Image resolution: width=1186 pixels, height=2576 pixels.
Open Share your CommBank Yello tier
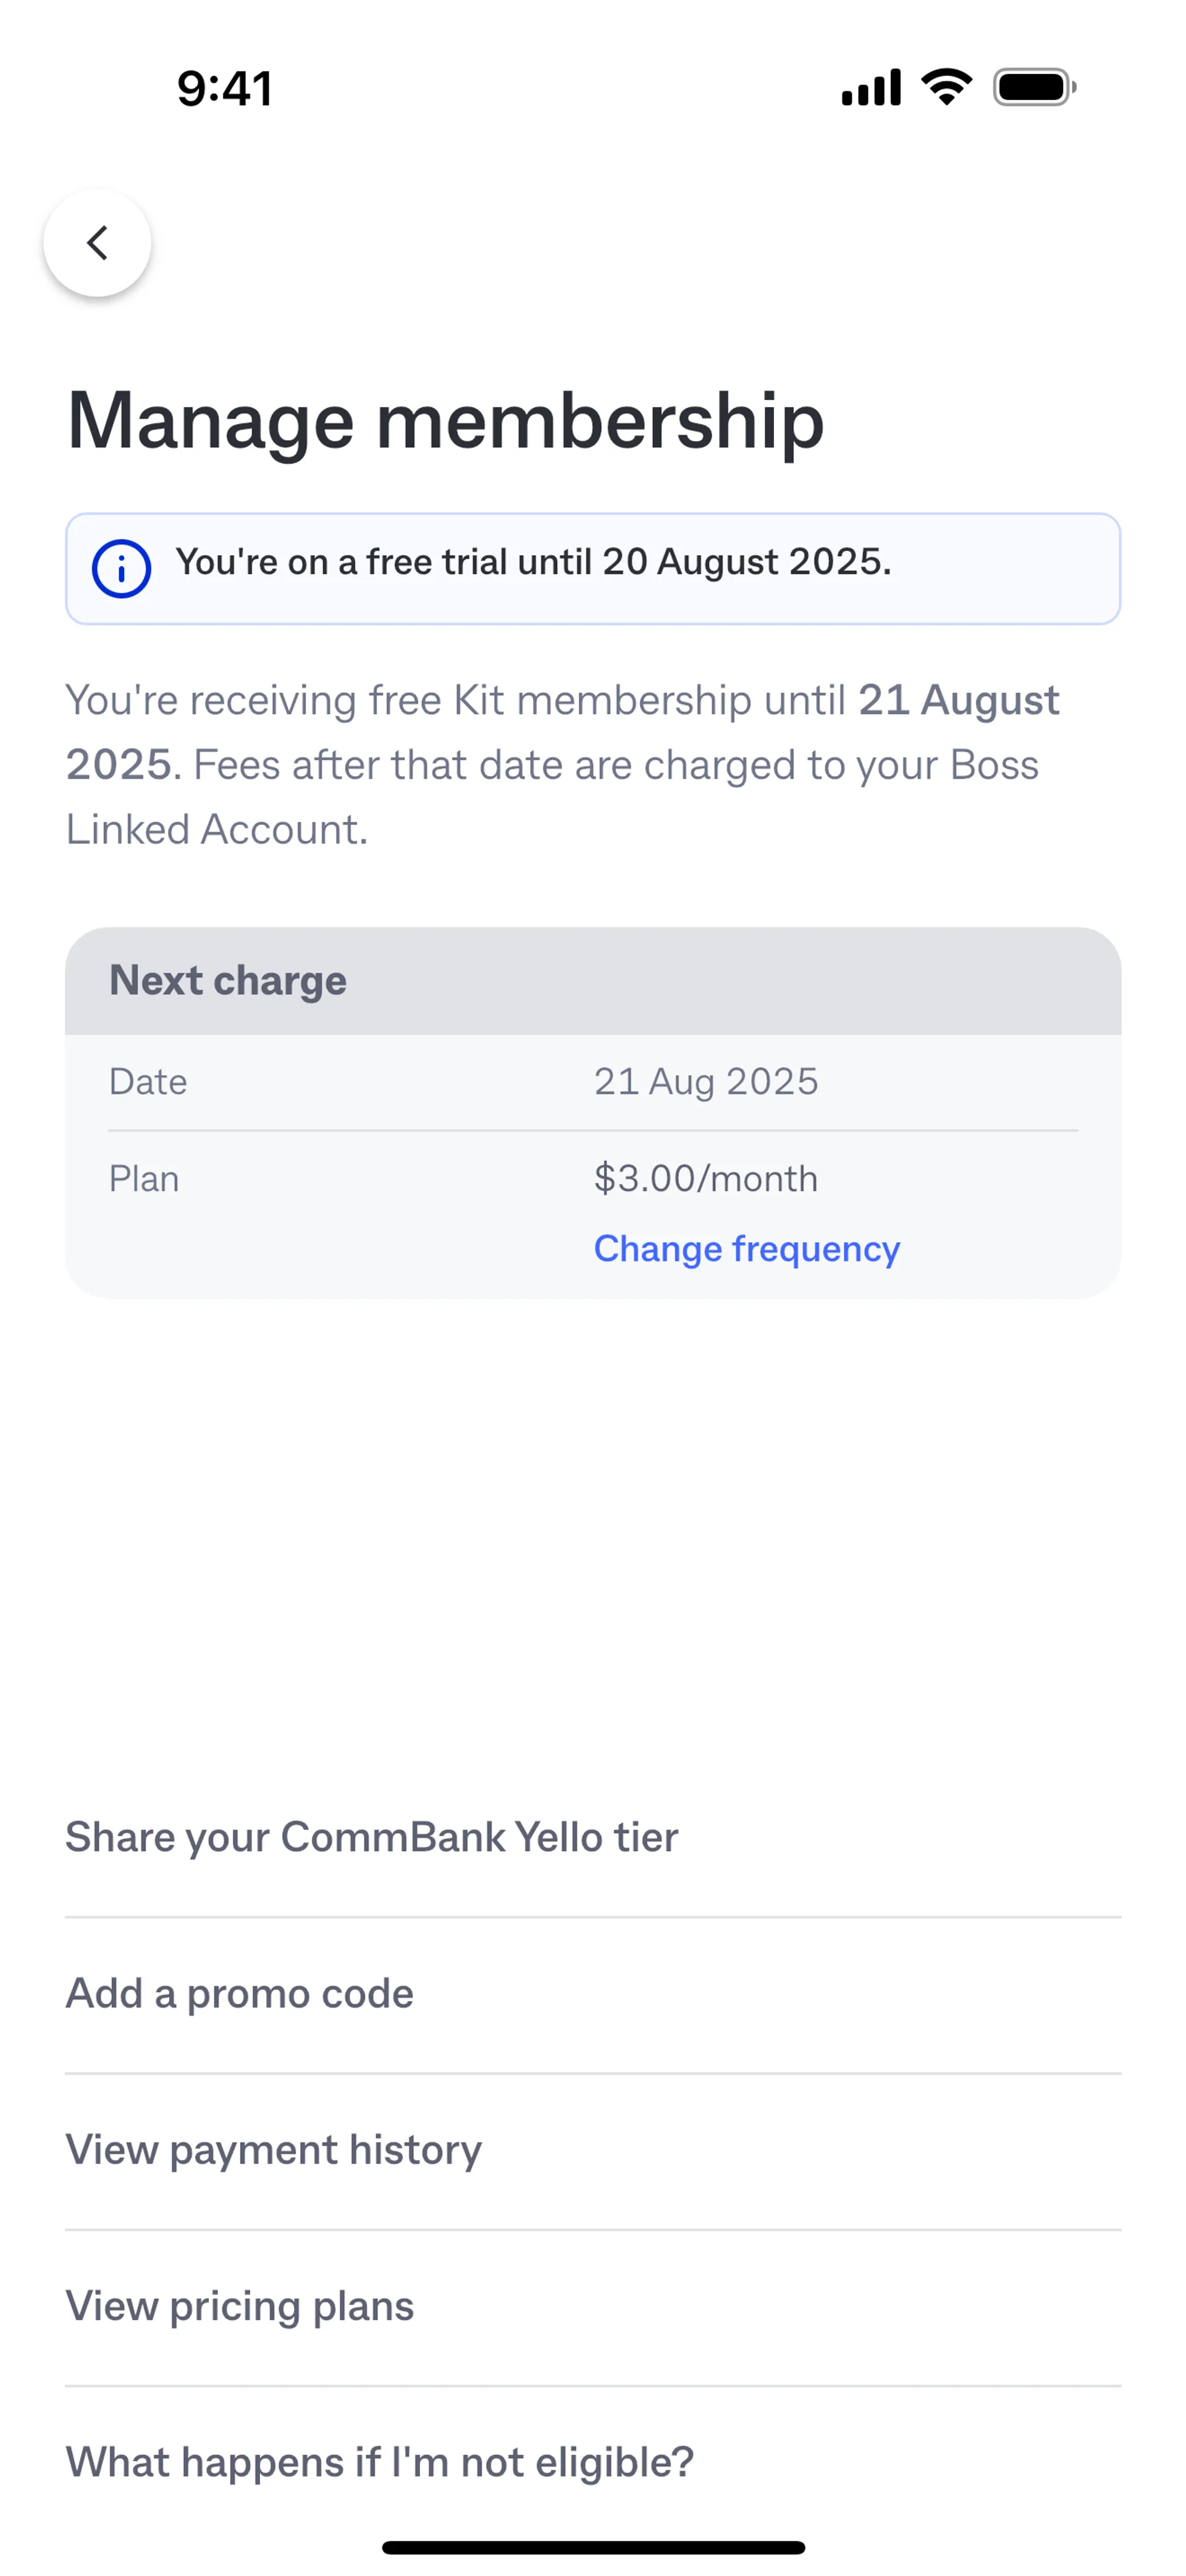(372, 1837)
